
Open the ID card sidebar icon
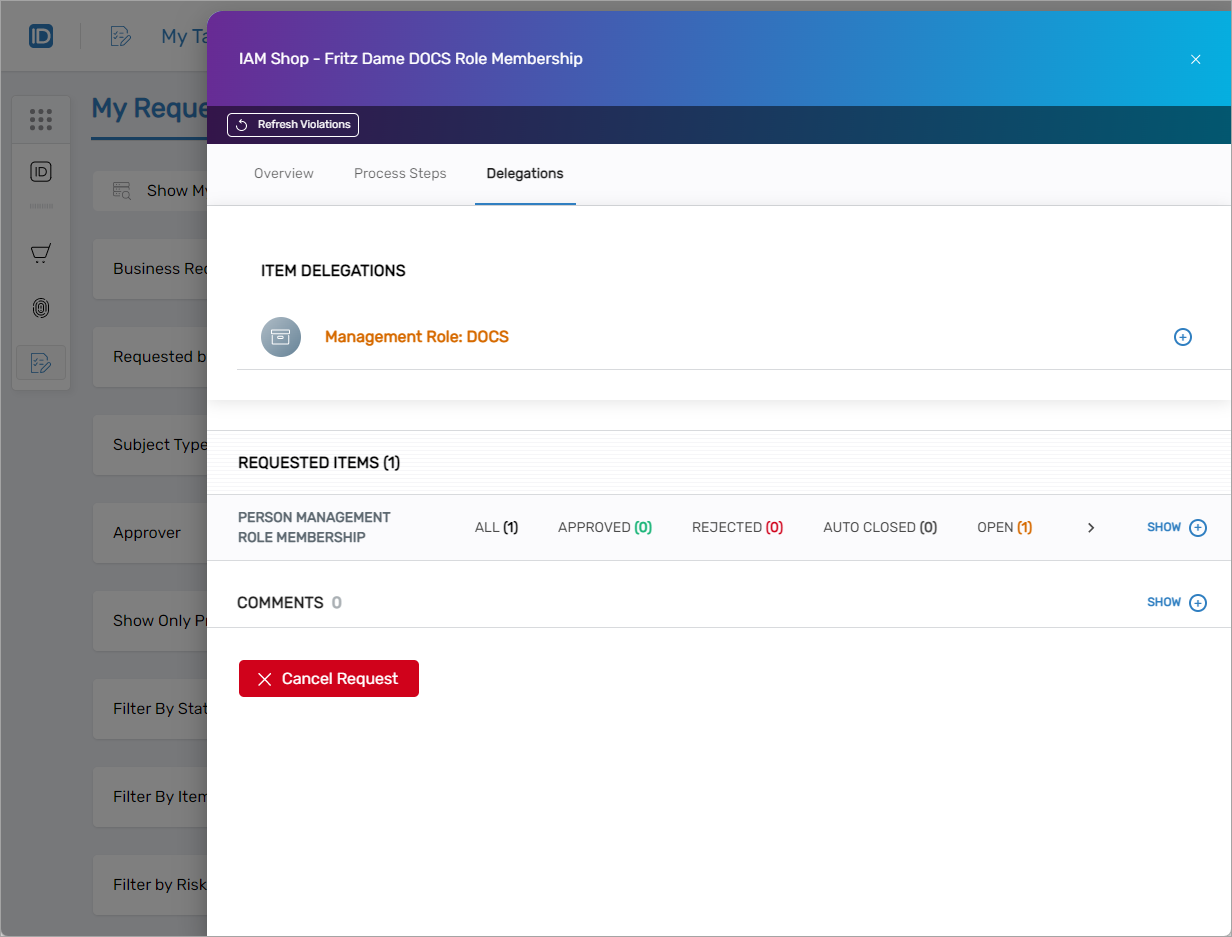click(x=41, y=172)
